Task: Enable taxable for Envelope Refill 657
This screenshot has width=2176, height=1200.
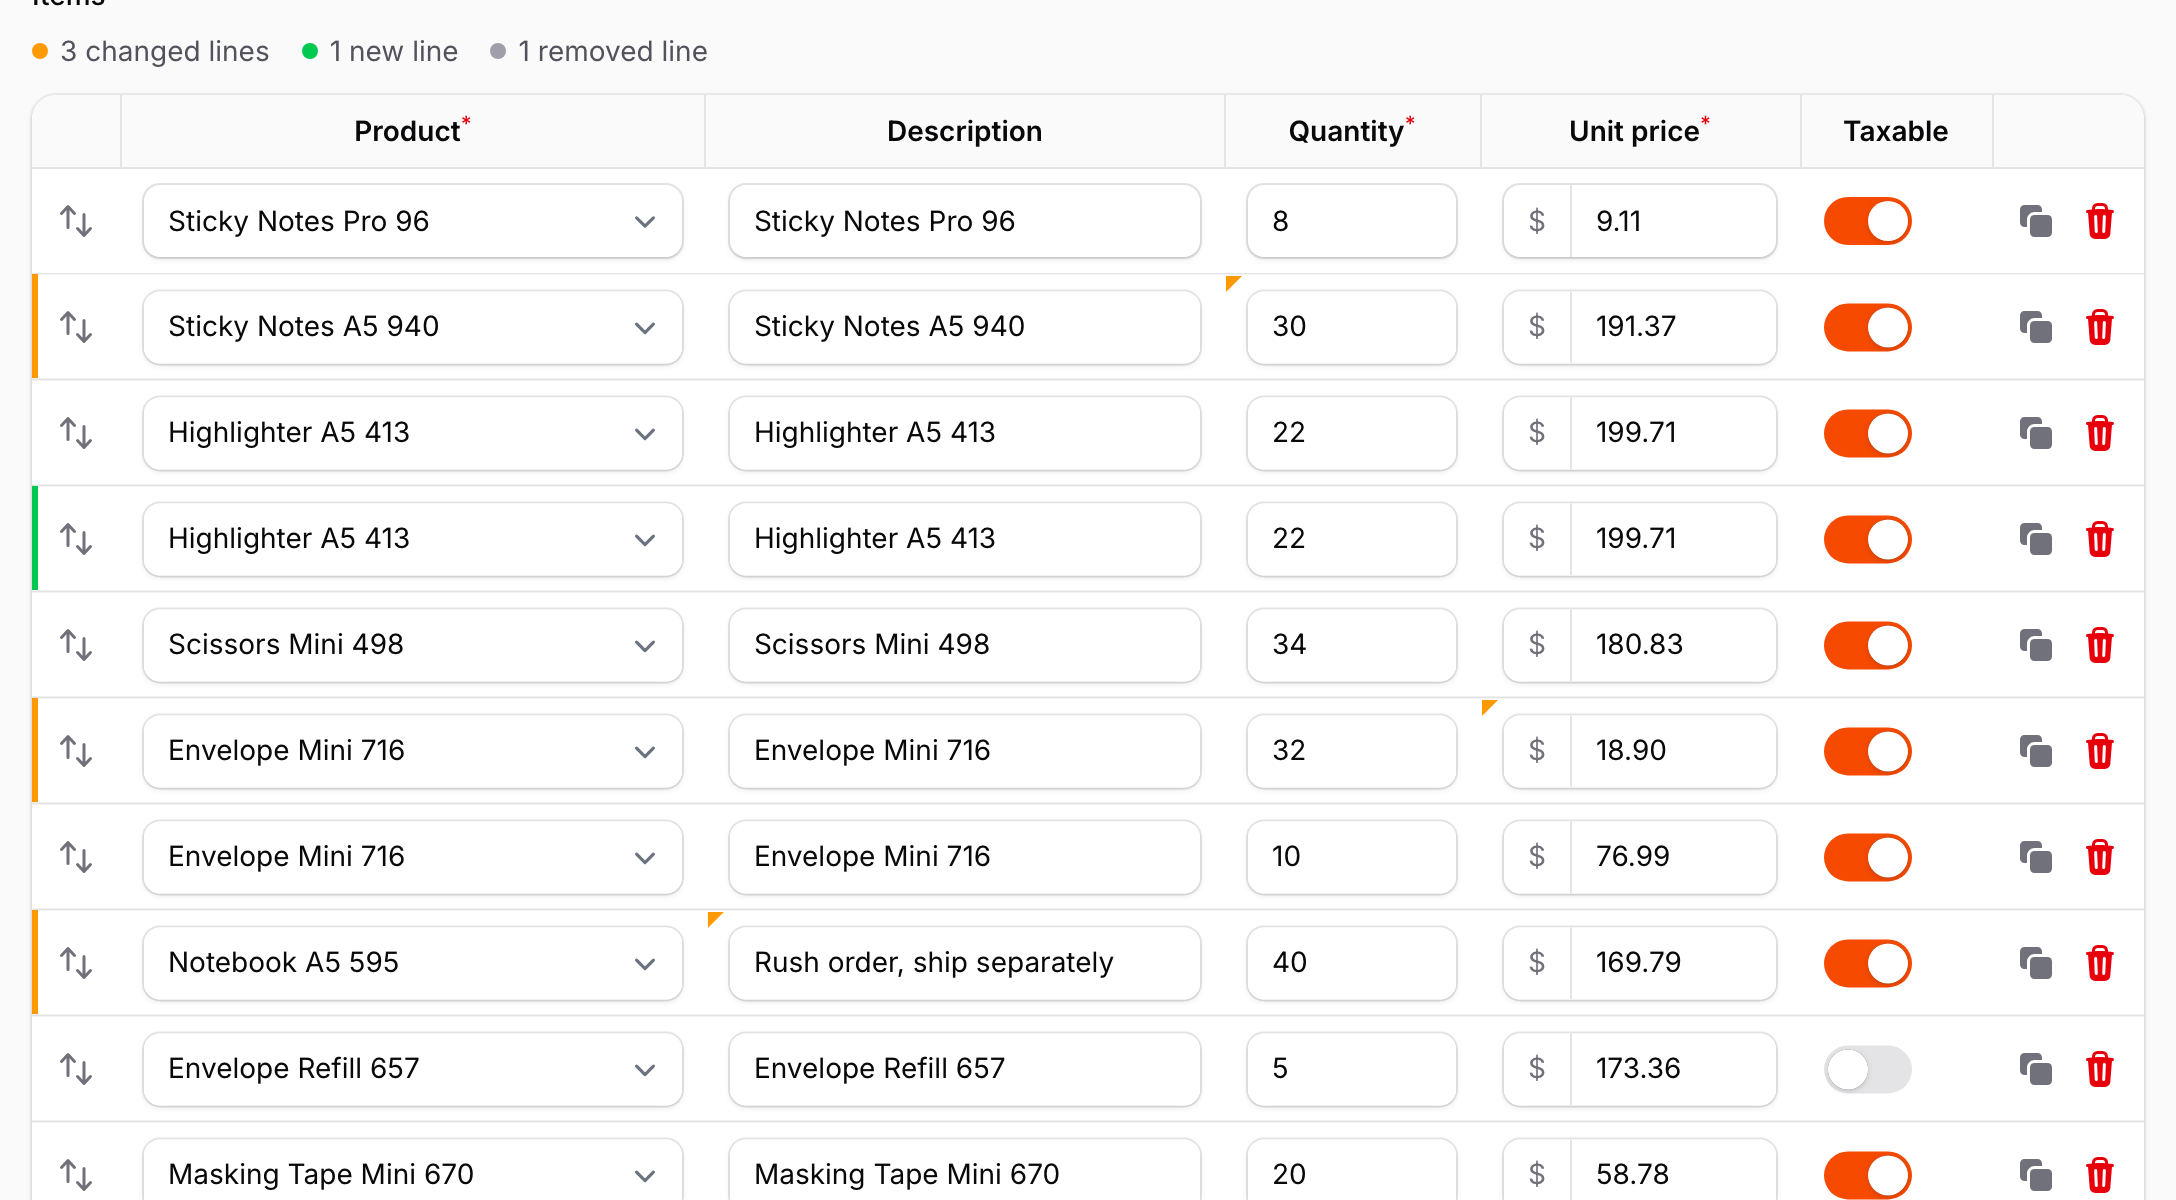Action: (x=1867, y=1069)
